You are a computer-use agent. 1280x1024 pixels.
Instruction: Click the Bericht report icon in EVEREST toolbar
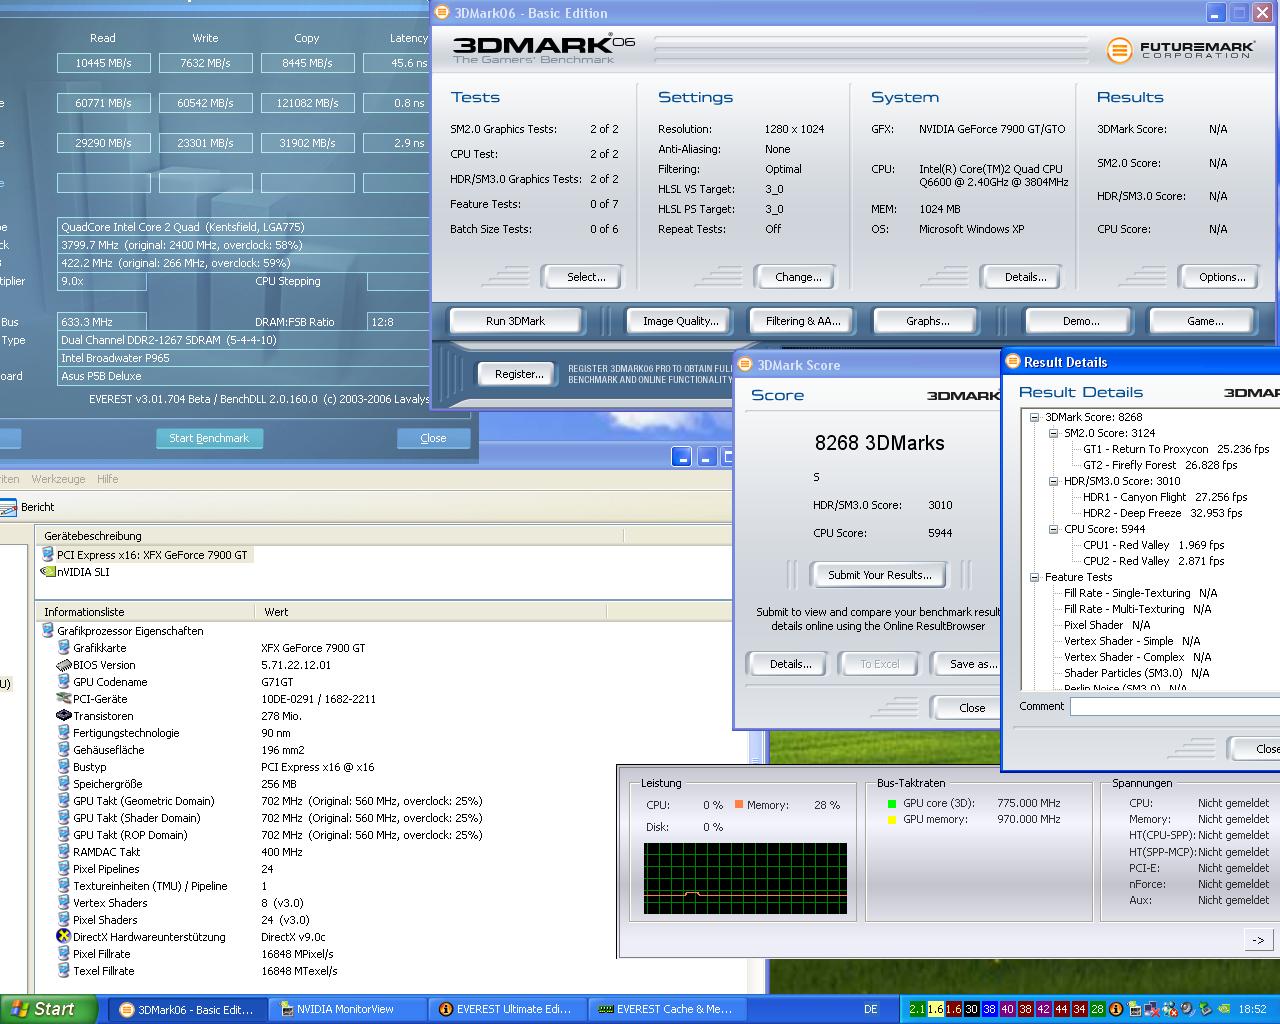tap(8, 507)
